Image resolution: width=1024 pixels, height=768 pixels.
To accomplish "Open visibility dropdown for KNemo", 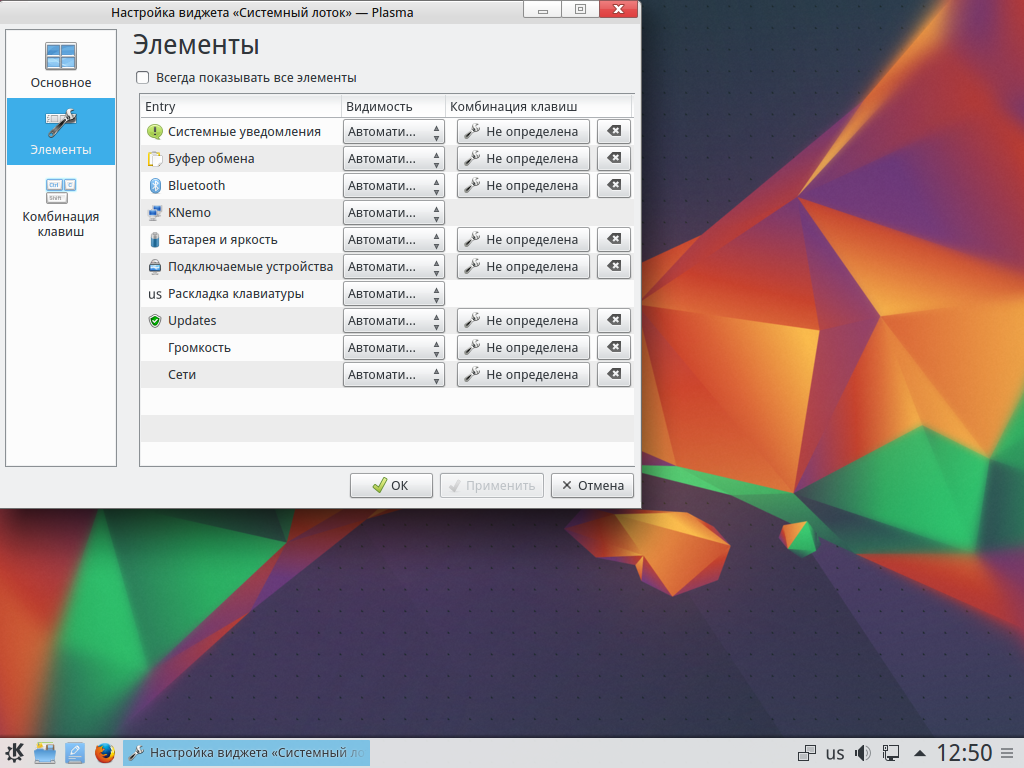I will [x=394, y=212].
